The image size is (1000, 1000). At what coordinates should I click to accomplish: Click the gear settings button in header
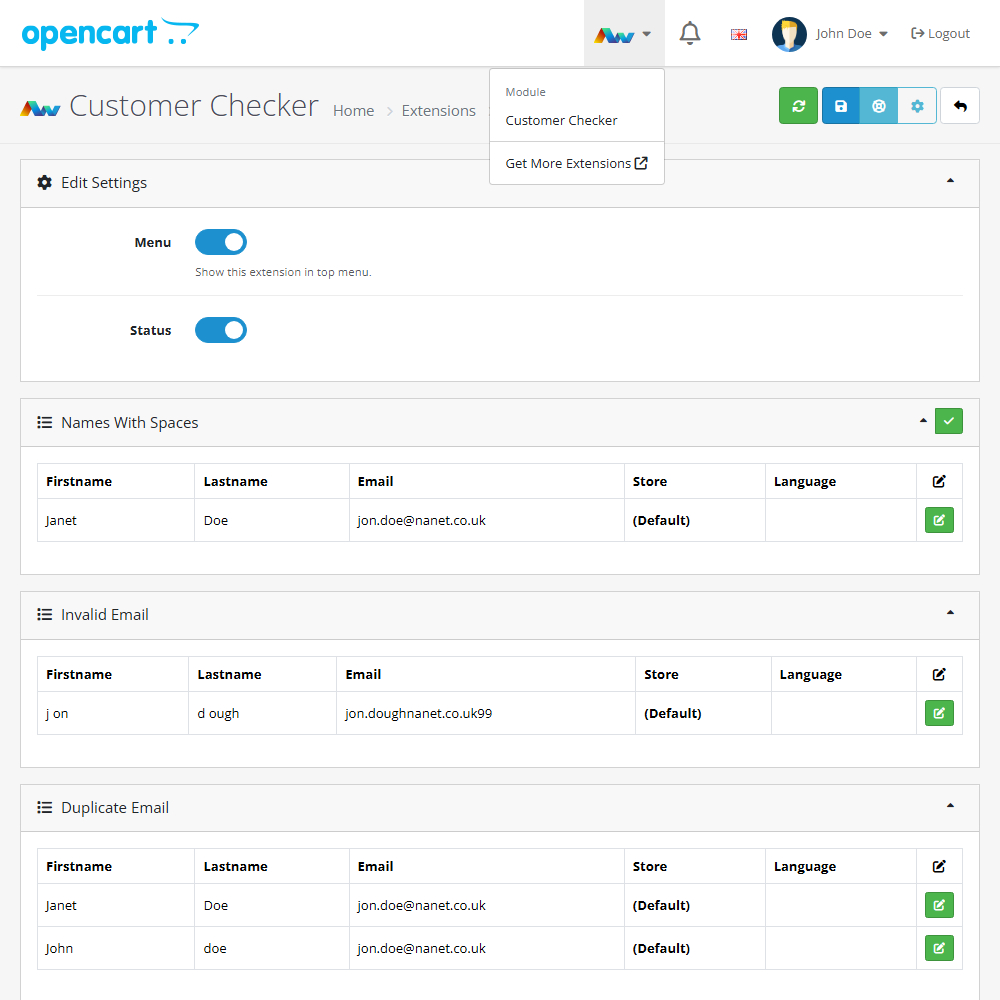tap(917, 106)
